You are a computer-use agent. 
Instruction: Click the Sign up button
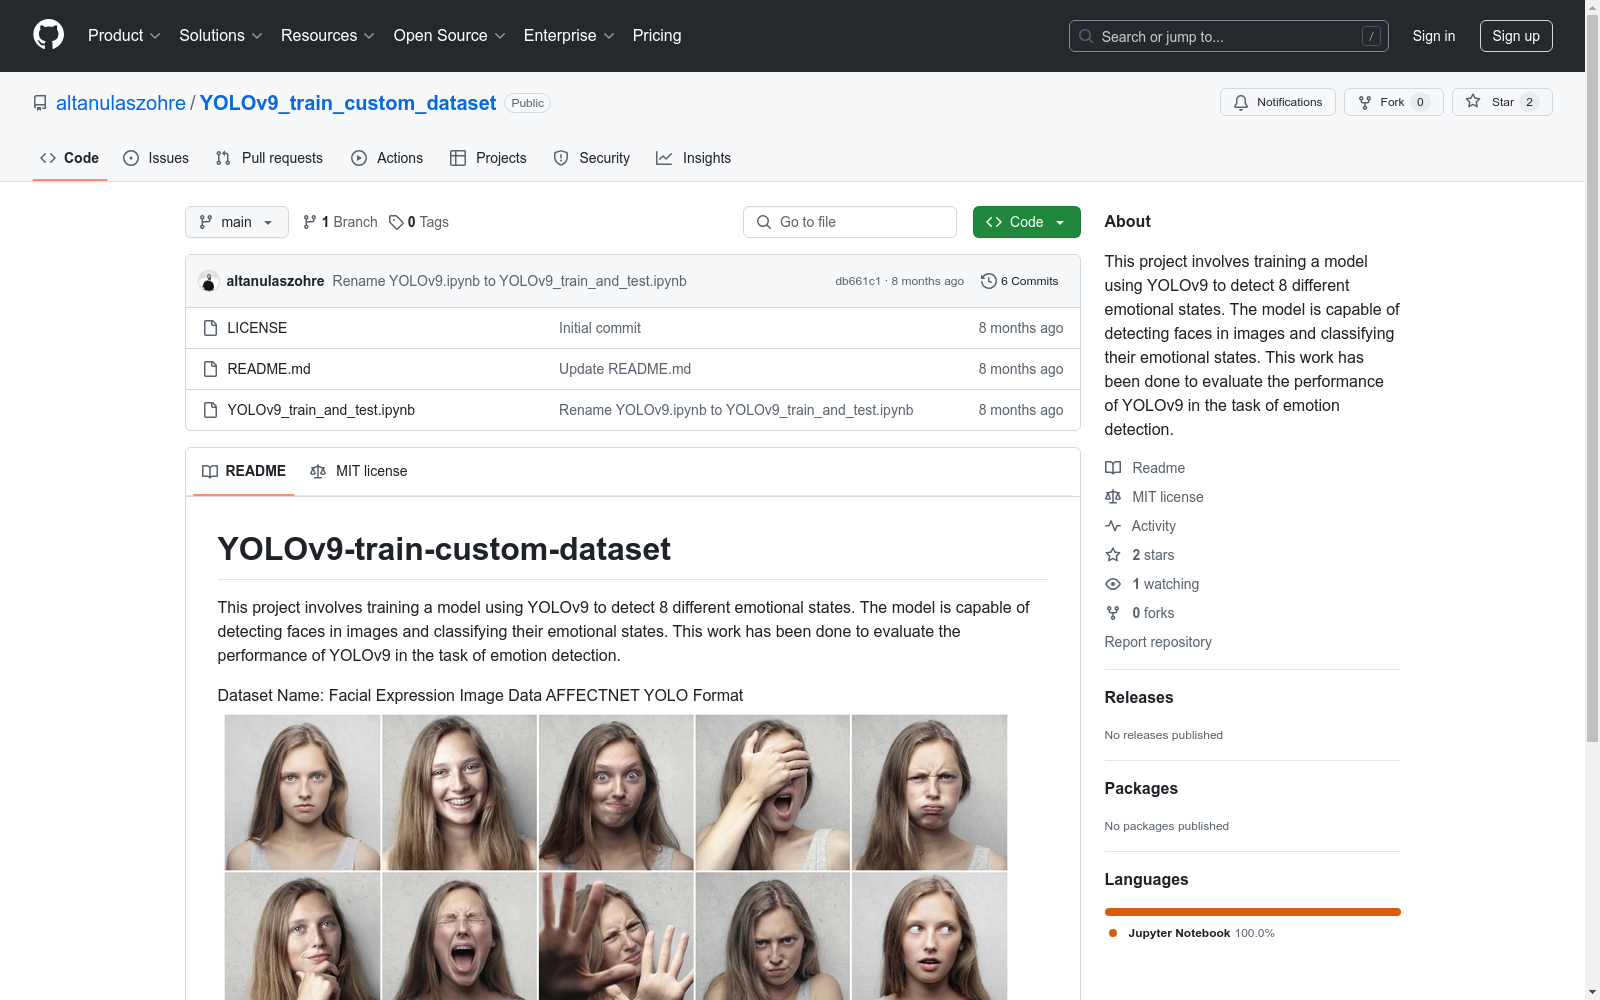click(1515, 36)
